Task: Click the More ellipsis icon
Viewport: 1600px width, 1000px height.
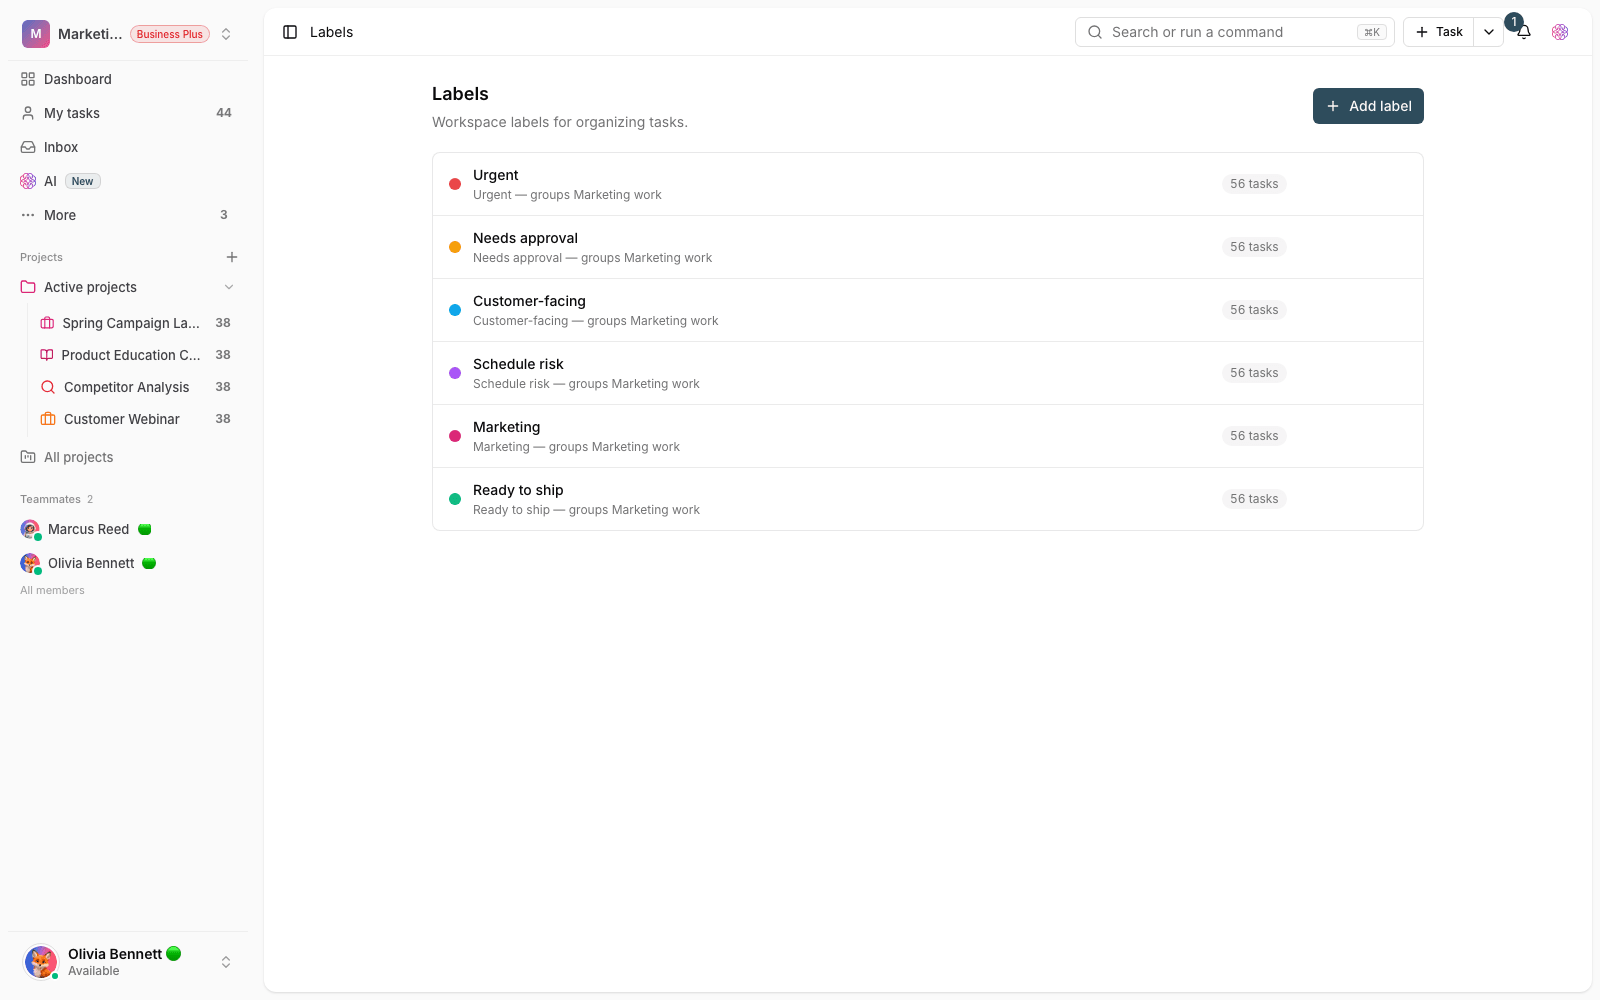Action: coord(28,215)
